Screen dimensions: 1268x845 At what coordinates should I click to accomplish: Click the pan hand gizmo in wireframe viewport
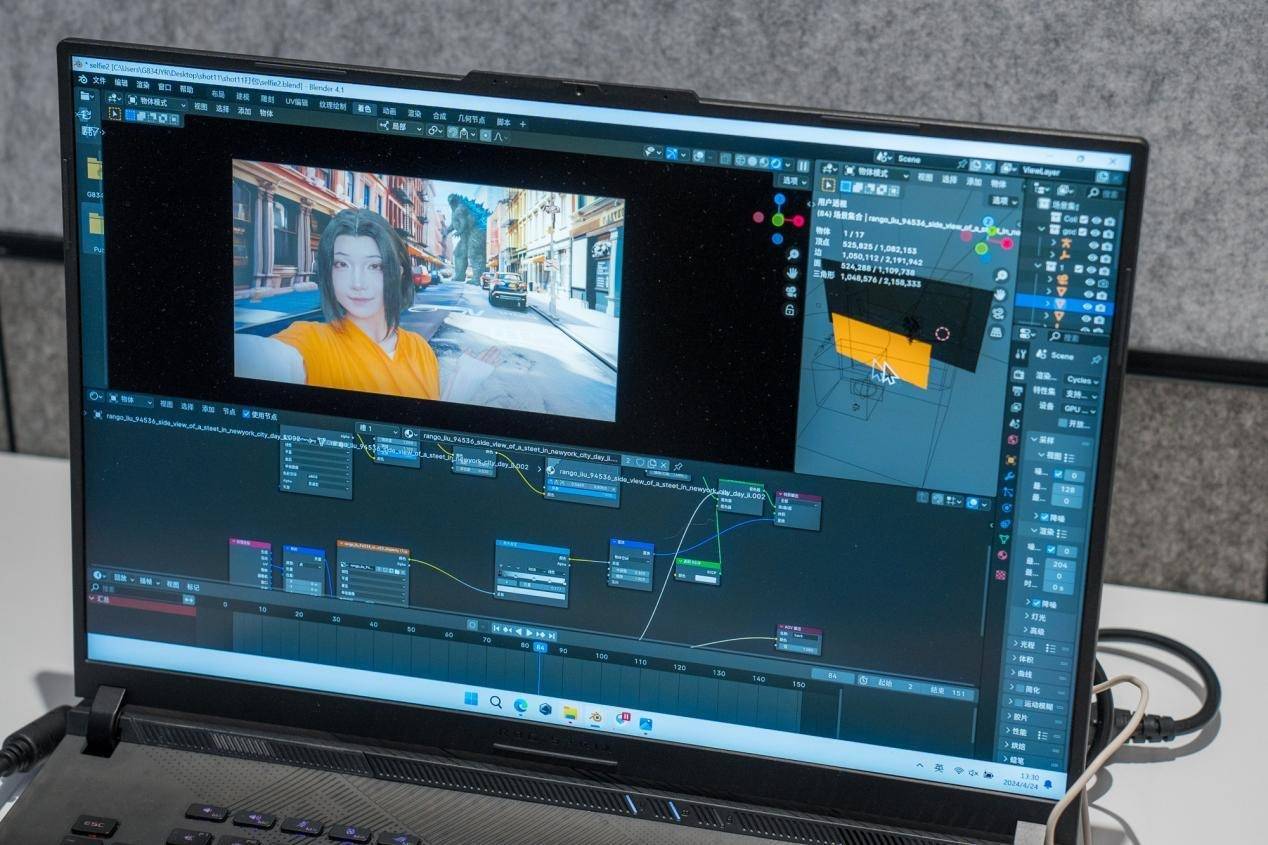pyautogui.click(x=999, y=295)
